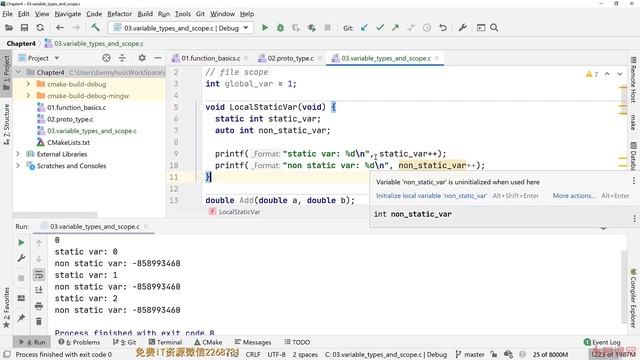This screenshot has height=360, width=640.
Task: Navigate back with left arrow icon
Action: point(60,28)
